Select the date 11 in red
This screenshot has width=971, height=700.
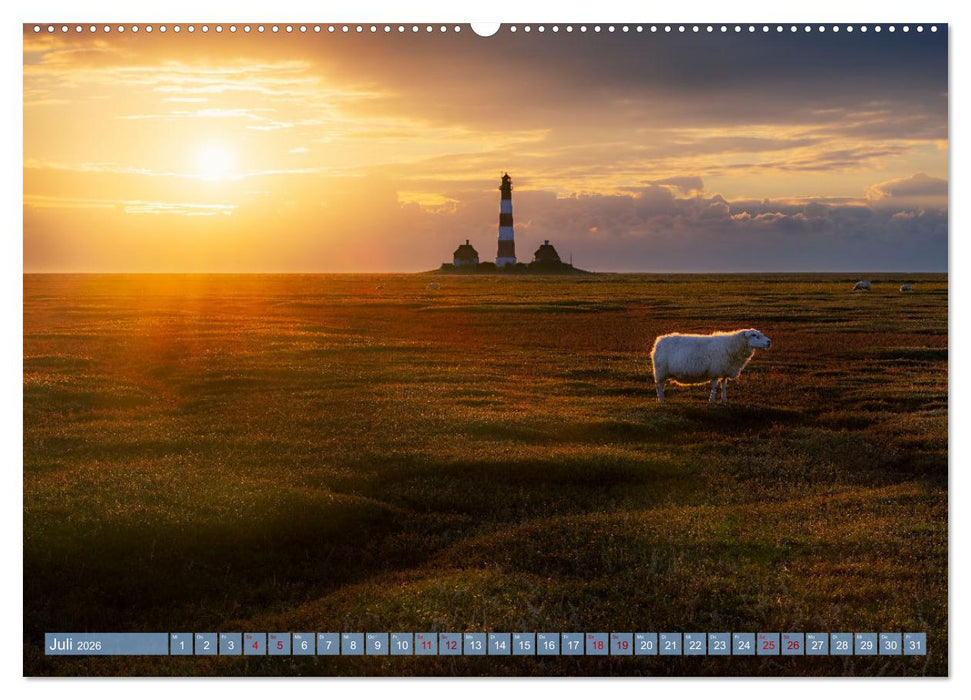(x=427, y=646)
